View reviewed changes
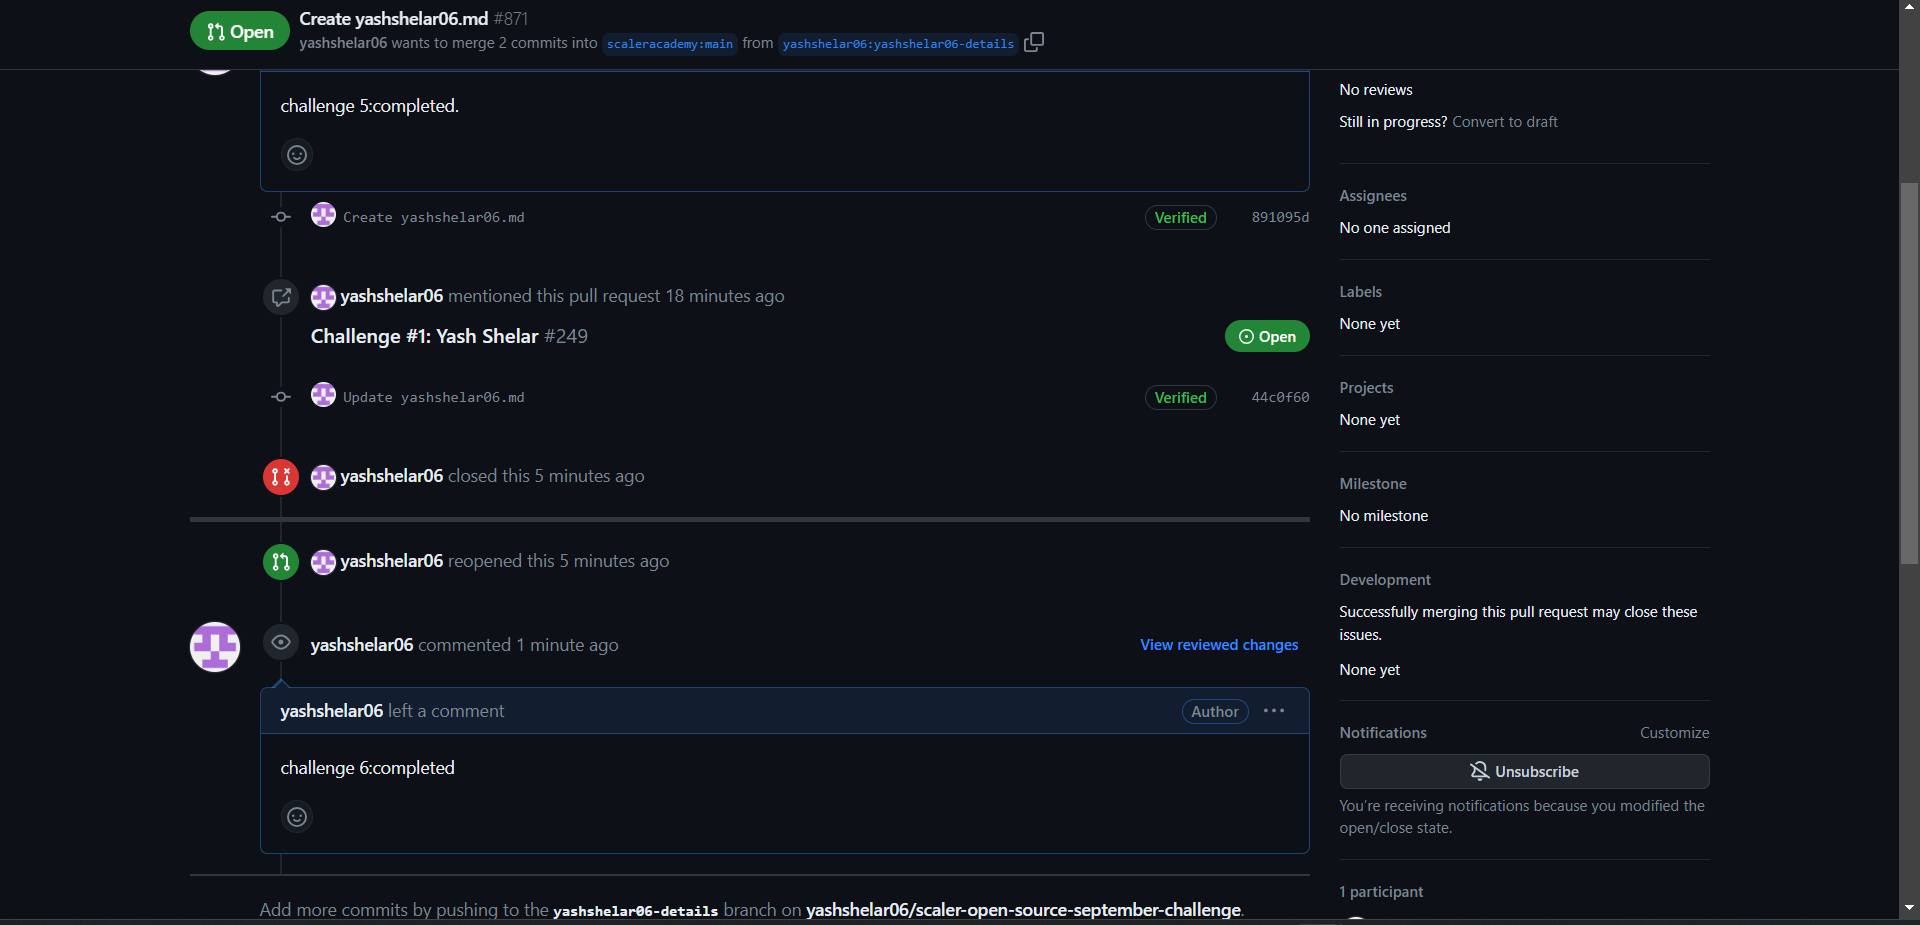Viewport: 1920px width, 925px height. click(1218, 645)
